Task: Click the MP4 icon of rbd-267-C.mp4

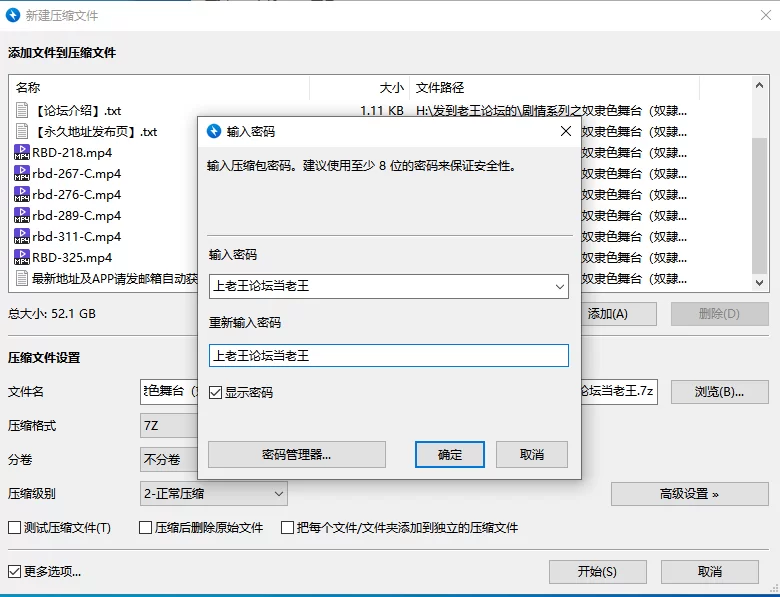Action: click(x=22, y=173)
